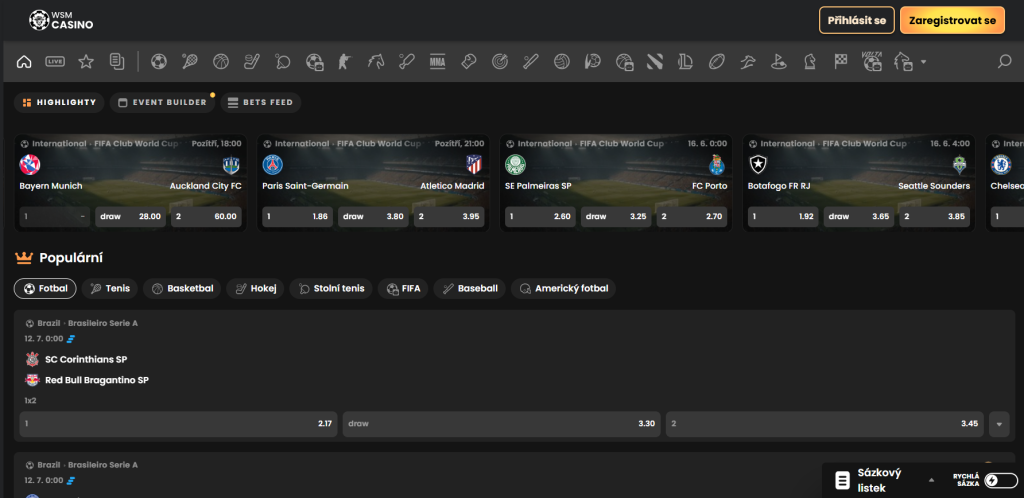
Task: Select the table tennis paddle icon in sports bar
Action: click(x=283, y=62)
